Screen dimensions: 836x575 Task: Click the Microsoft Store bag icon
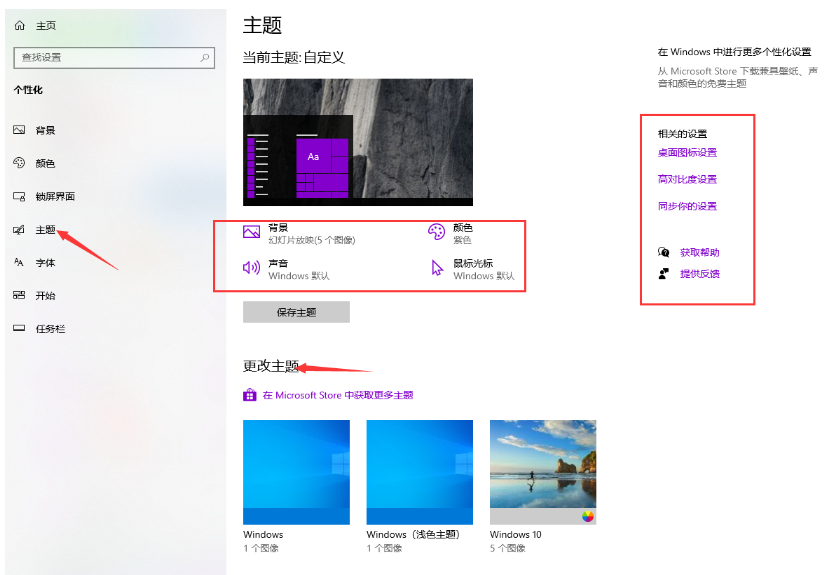point(250,395)
